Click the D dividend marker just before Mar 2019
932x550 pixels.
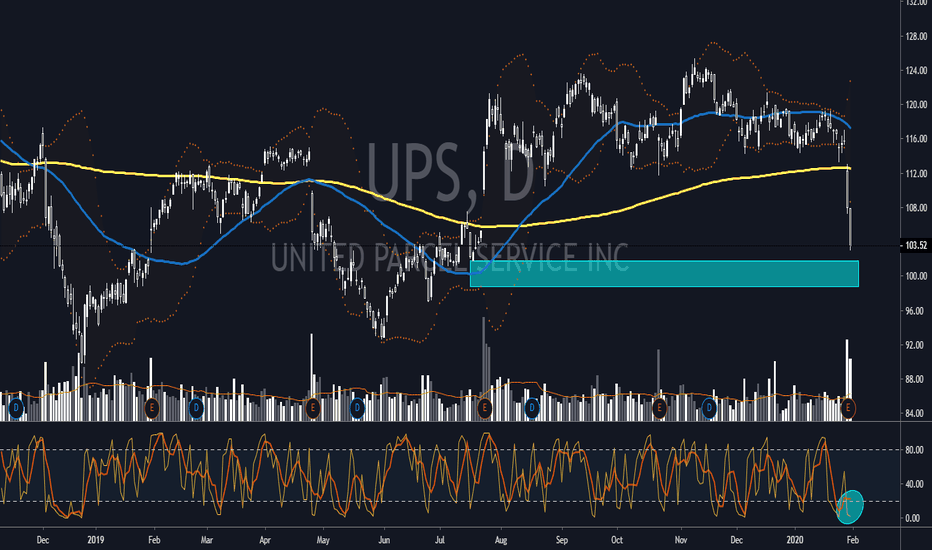[196, 408]
